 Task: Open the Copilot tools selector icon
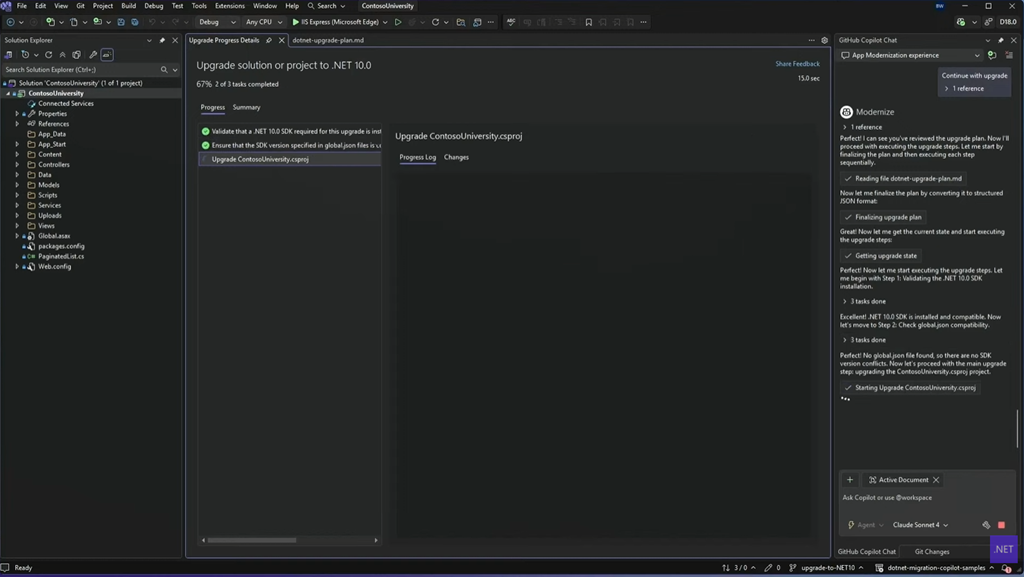click(x=986, y=525)
